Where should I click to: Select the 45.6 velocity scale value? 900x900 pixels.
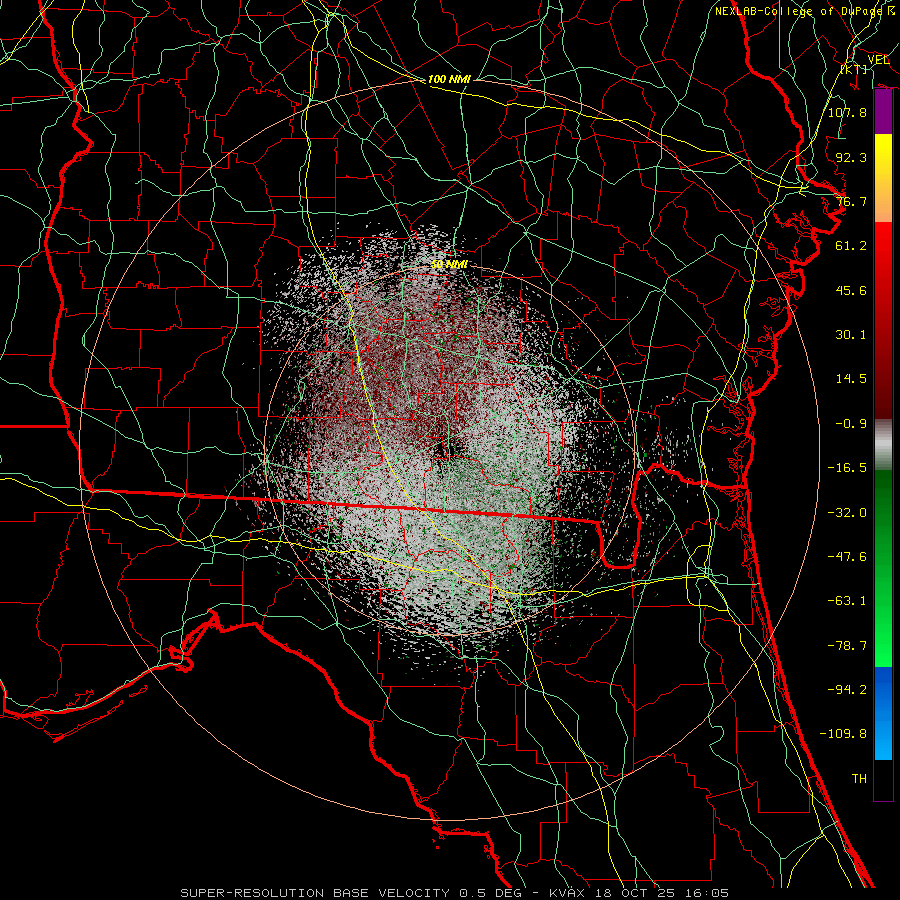851,290
